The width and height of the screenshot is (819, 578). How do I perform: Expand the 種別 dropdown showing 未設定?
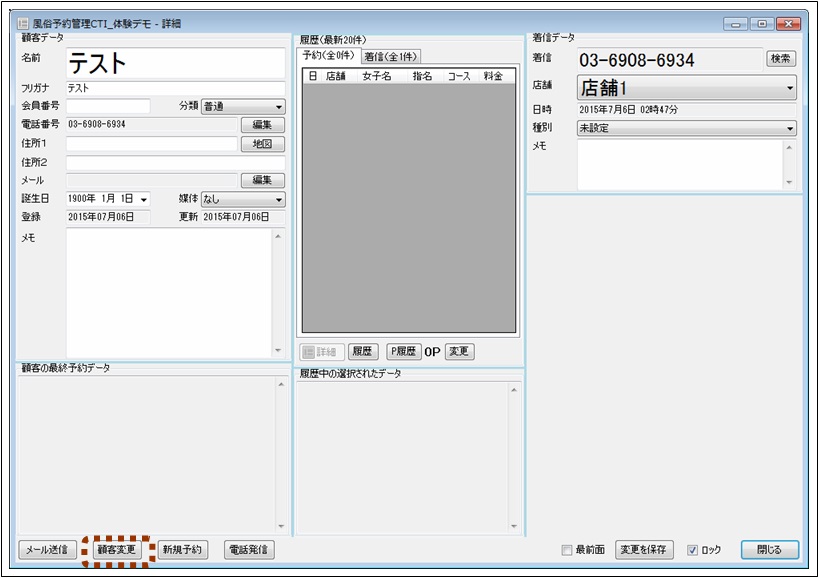pos(686,128)
